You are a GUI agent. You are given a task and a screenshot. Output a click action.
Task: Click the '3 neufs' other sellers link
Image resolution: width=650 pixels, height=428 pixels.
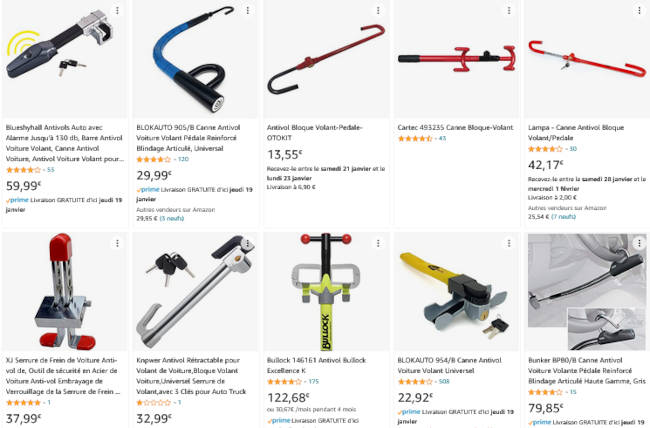172,218
